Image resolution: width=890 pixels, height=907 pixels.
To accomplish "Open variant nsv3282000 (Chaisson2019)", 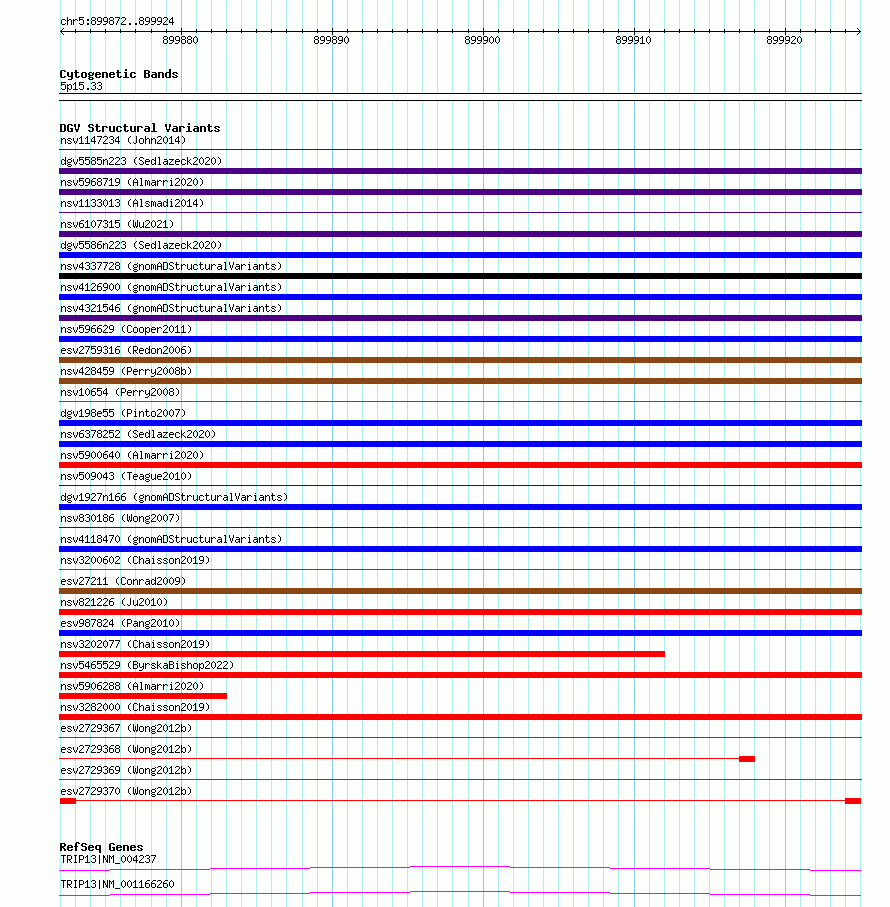I will (135, 707).
